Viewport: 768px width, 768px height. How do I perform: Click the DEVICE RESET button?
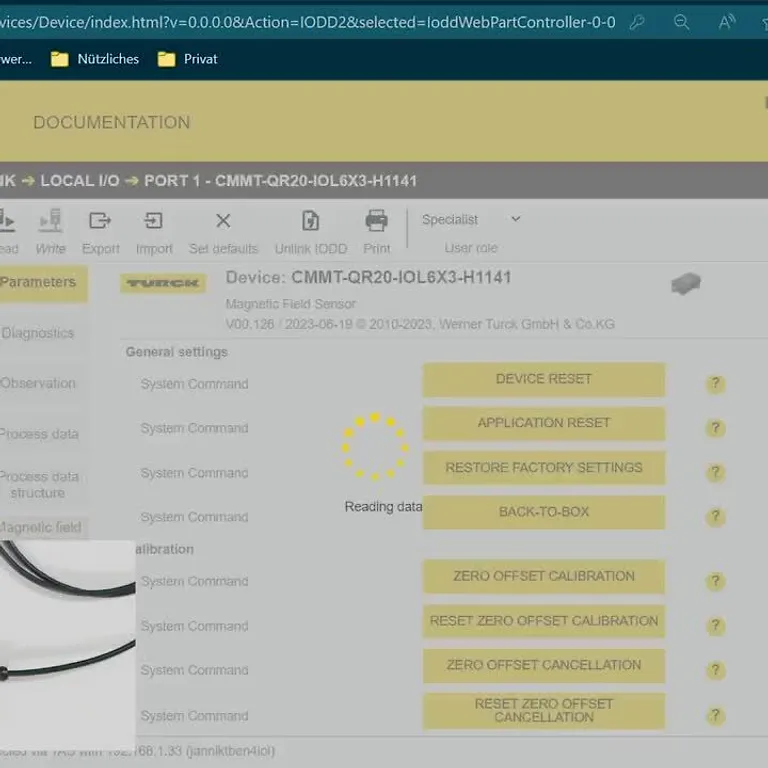[544, 379]
